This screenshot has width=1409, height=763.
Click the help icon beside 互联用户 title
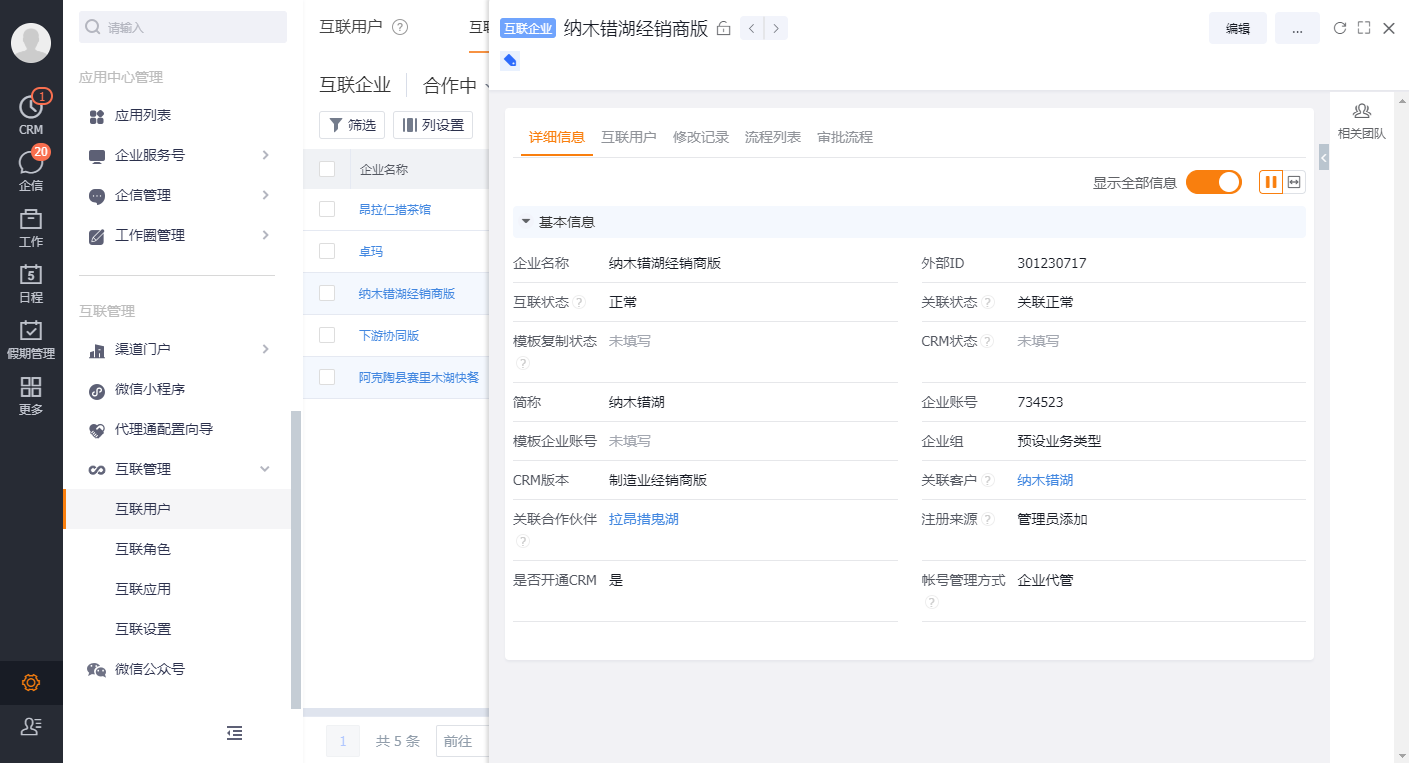(x=400, y=27)
